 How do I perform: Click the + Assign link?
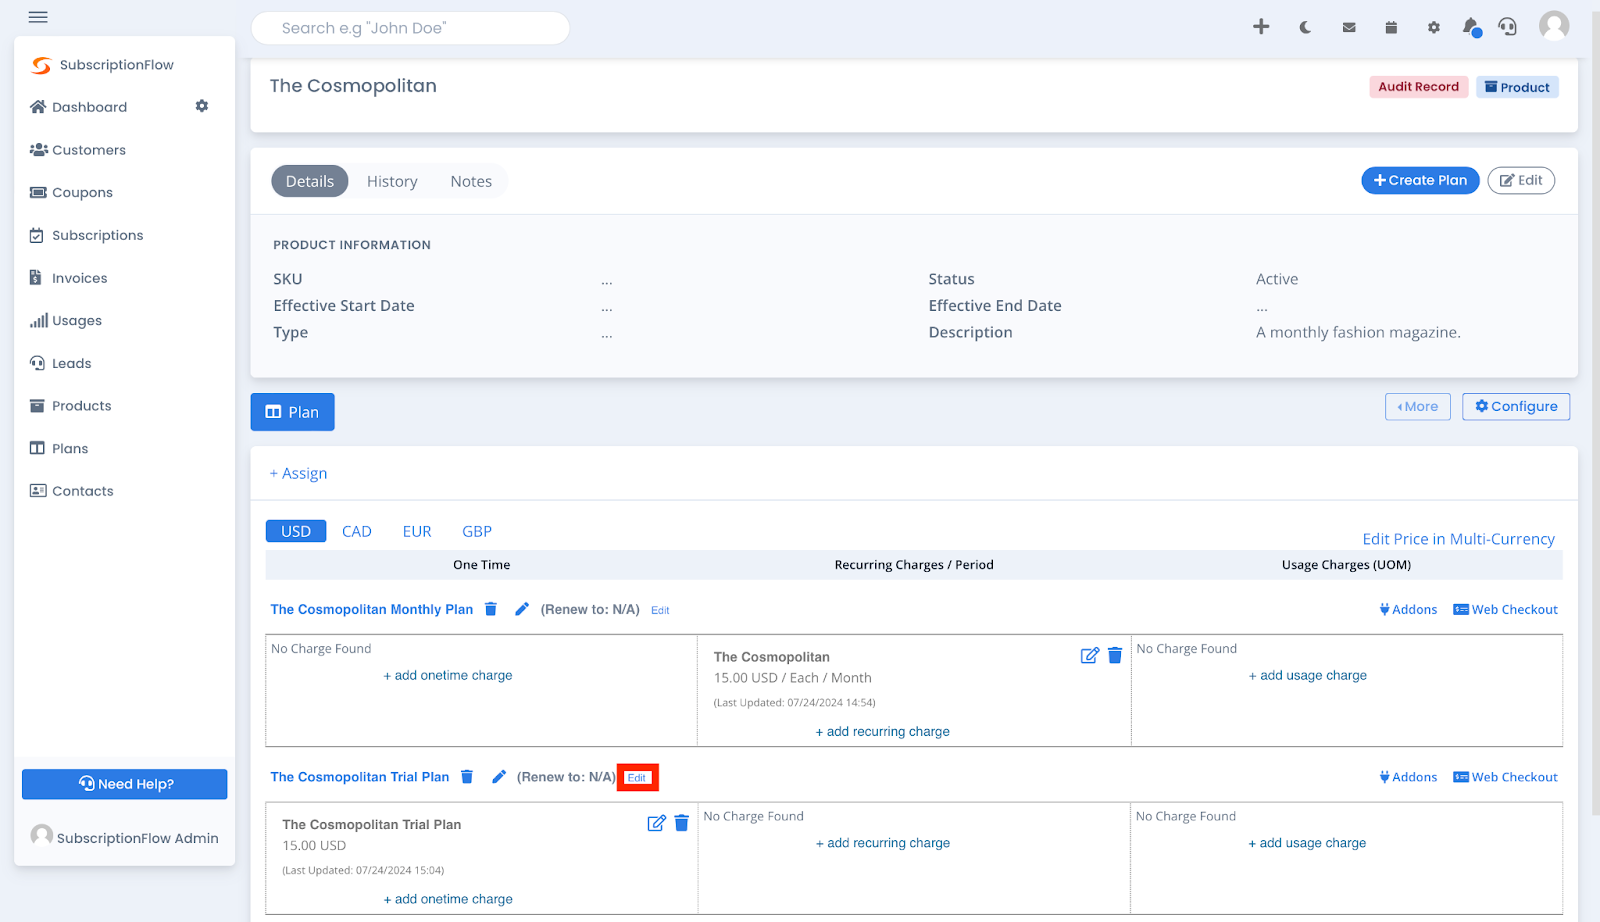(298, 473)
